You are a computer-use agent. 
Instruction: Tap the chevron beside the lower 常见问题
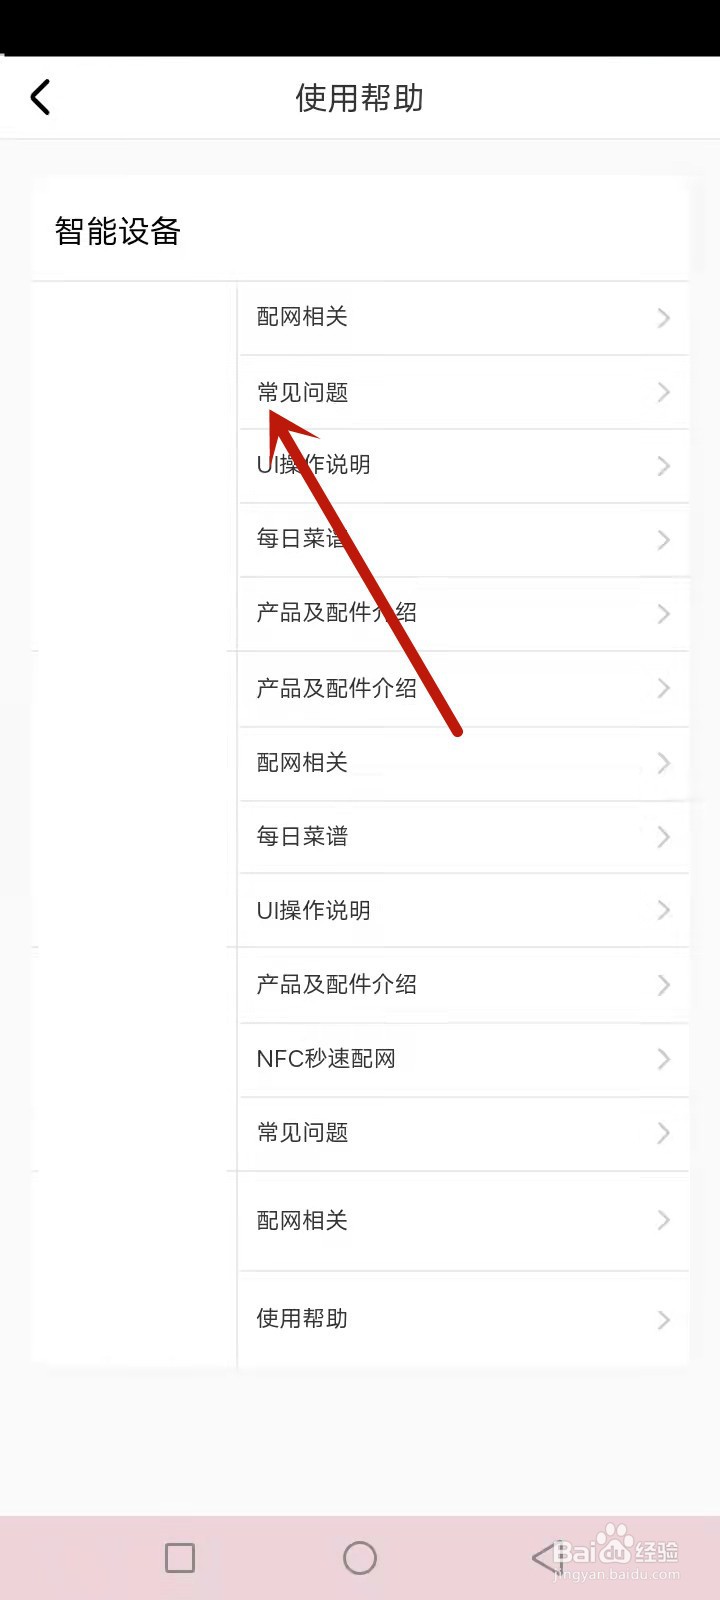point(664,1133)
